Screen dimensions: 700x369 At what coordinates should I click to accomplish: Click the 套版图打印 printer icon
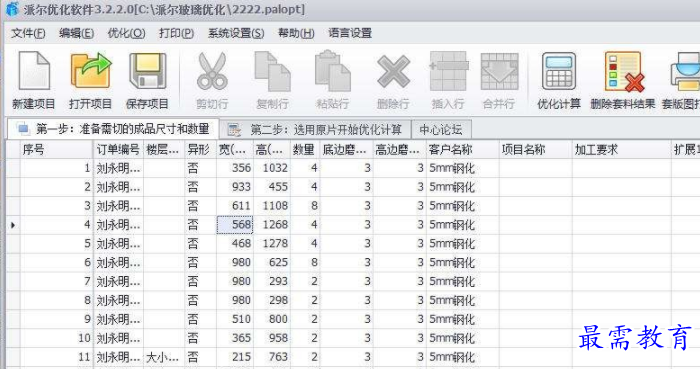coord(685,71)
